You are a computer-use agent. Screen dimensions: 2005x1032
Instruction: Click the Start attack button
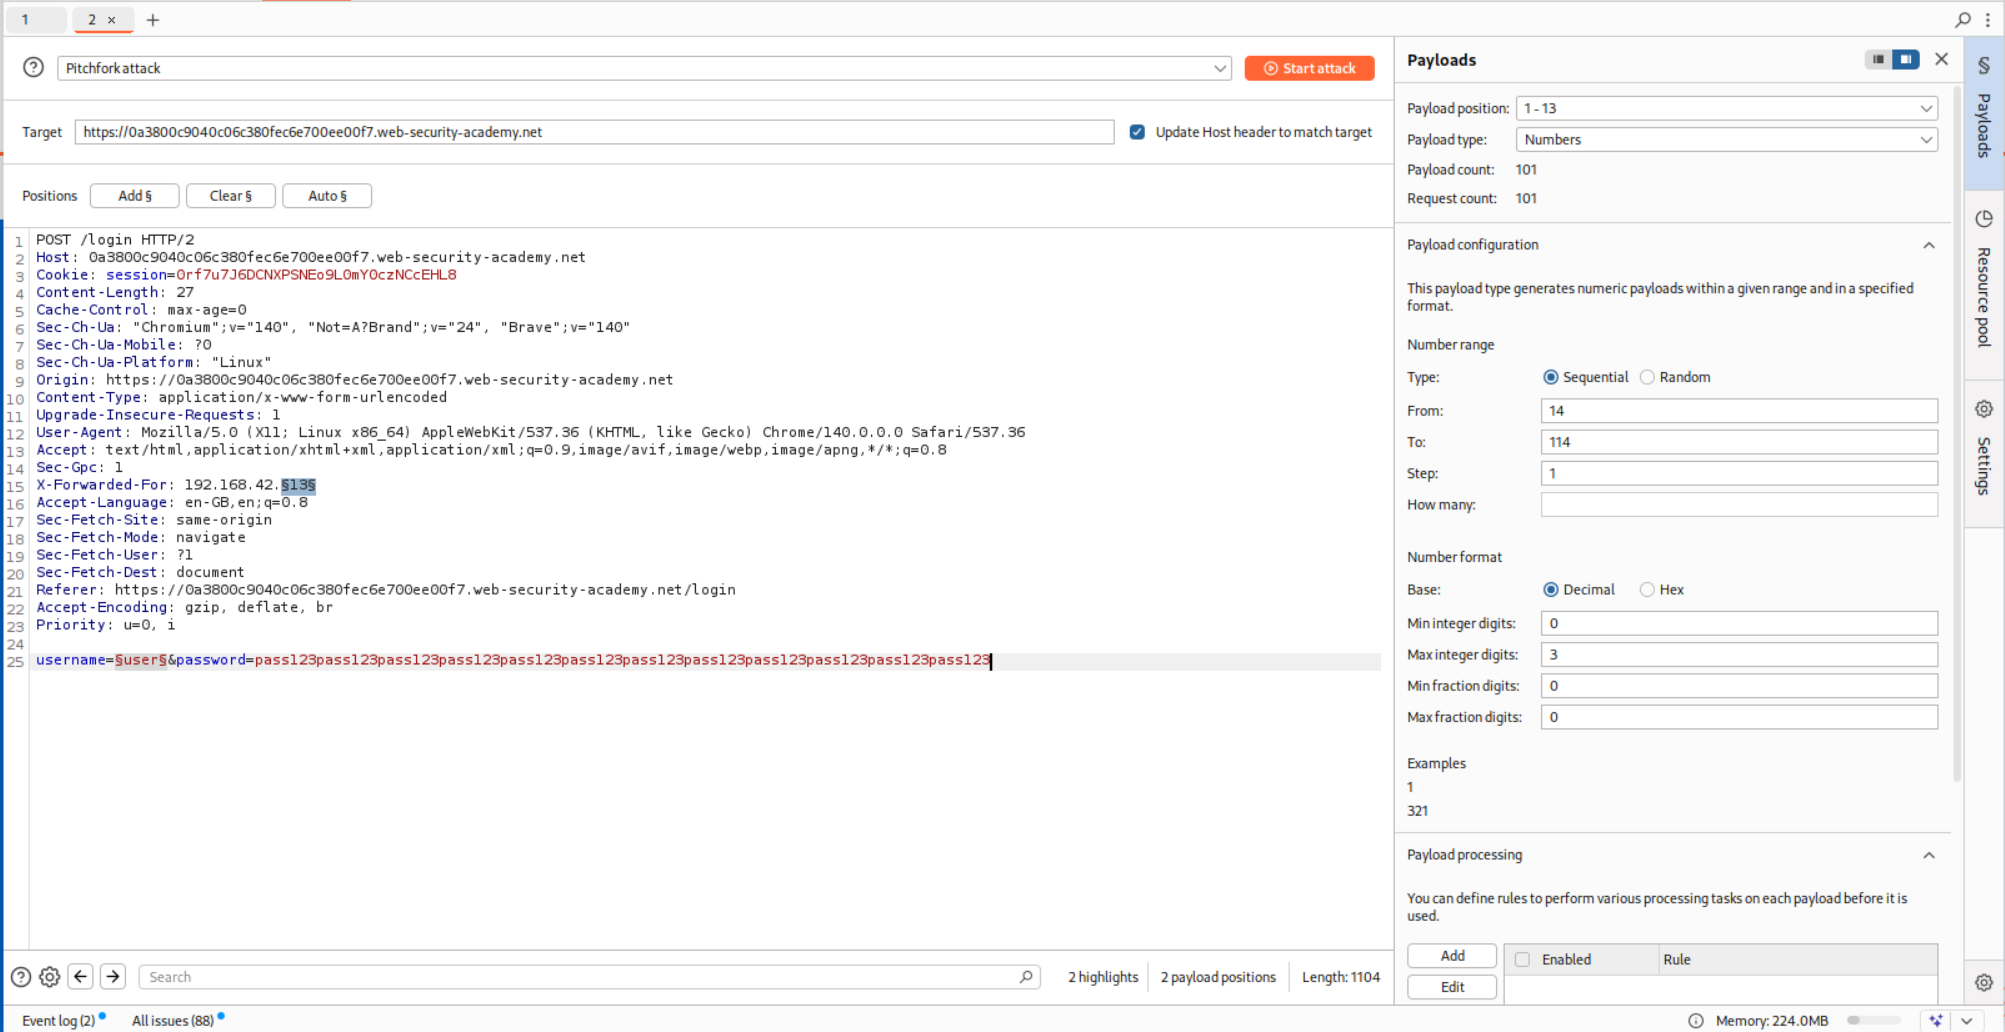(x=1309, y=68)
